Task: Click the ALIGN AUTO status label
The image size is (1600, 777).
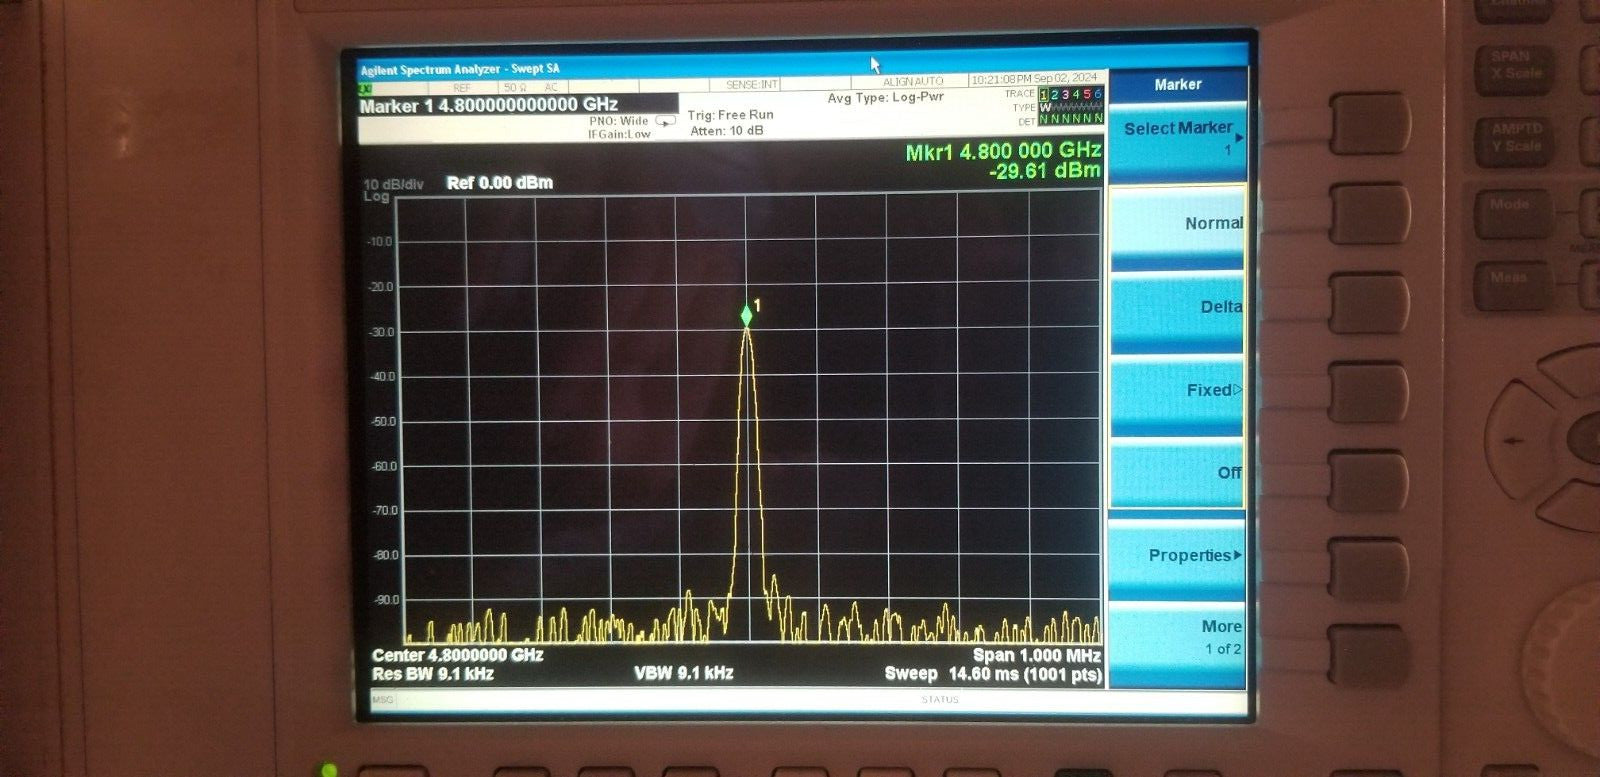Action: [913, 81]
